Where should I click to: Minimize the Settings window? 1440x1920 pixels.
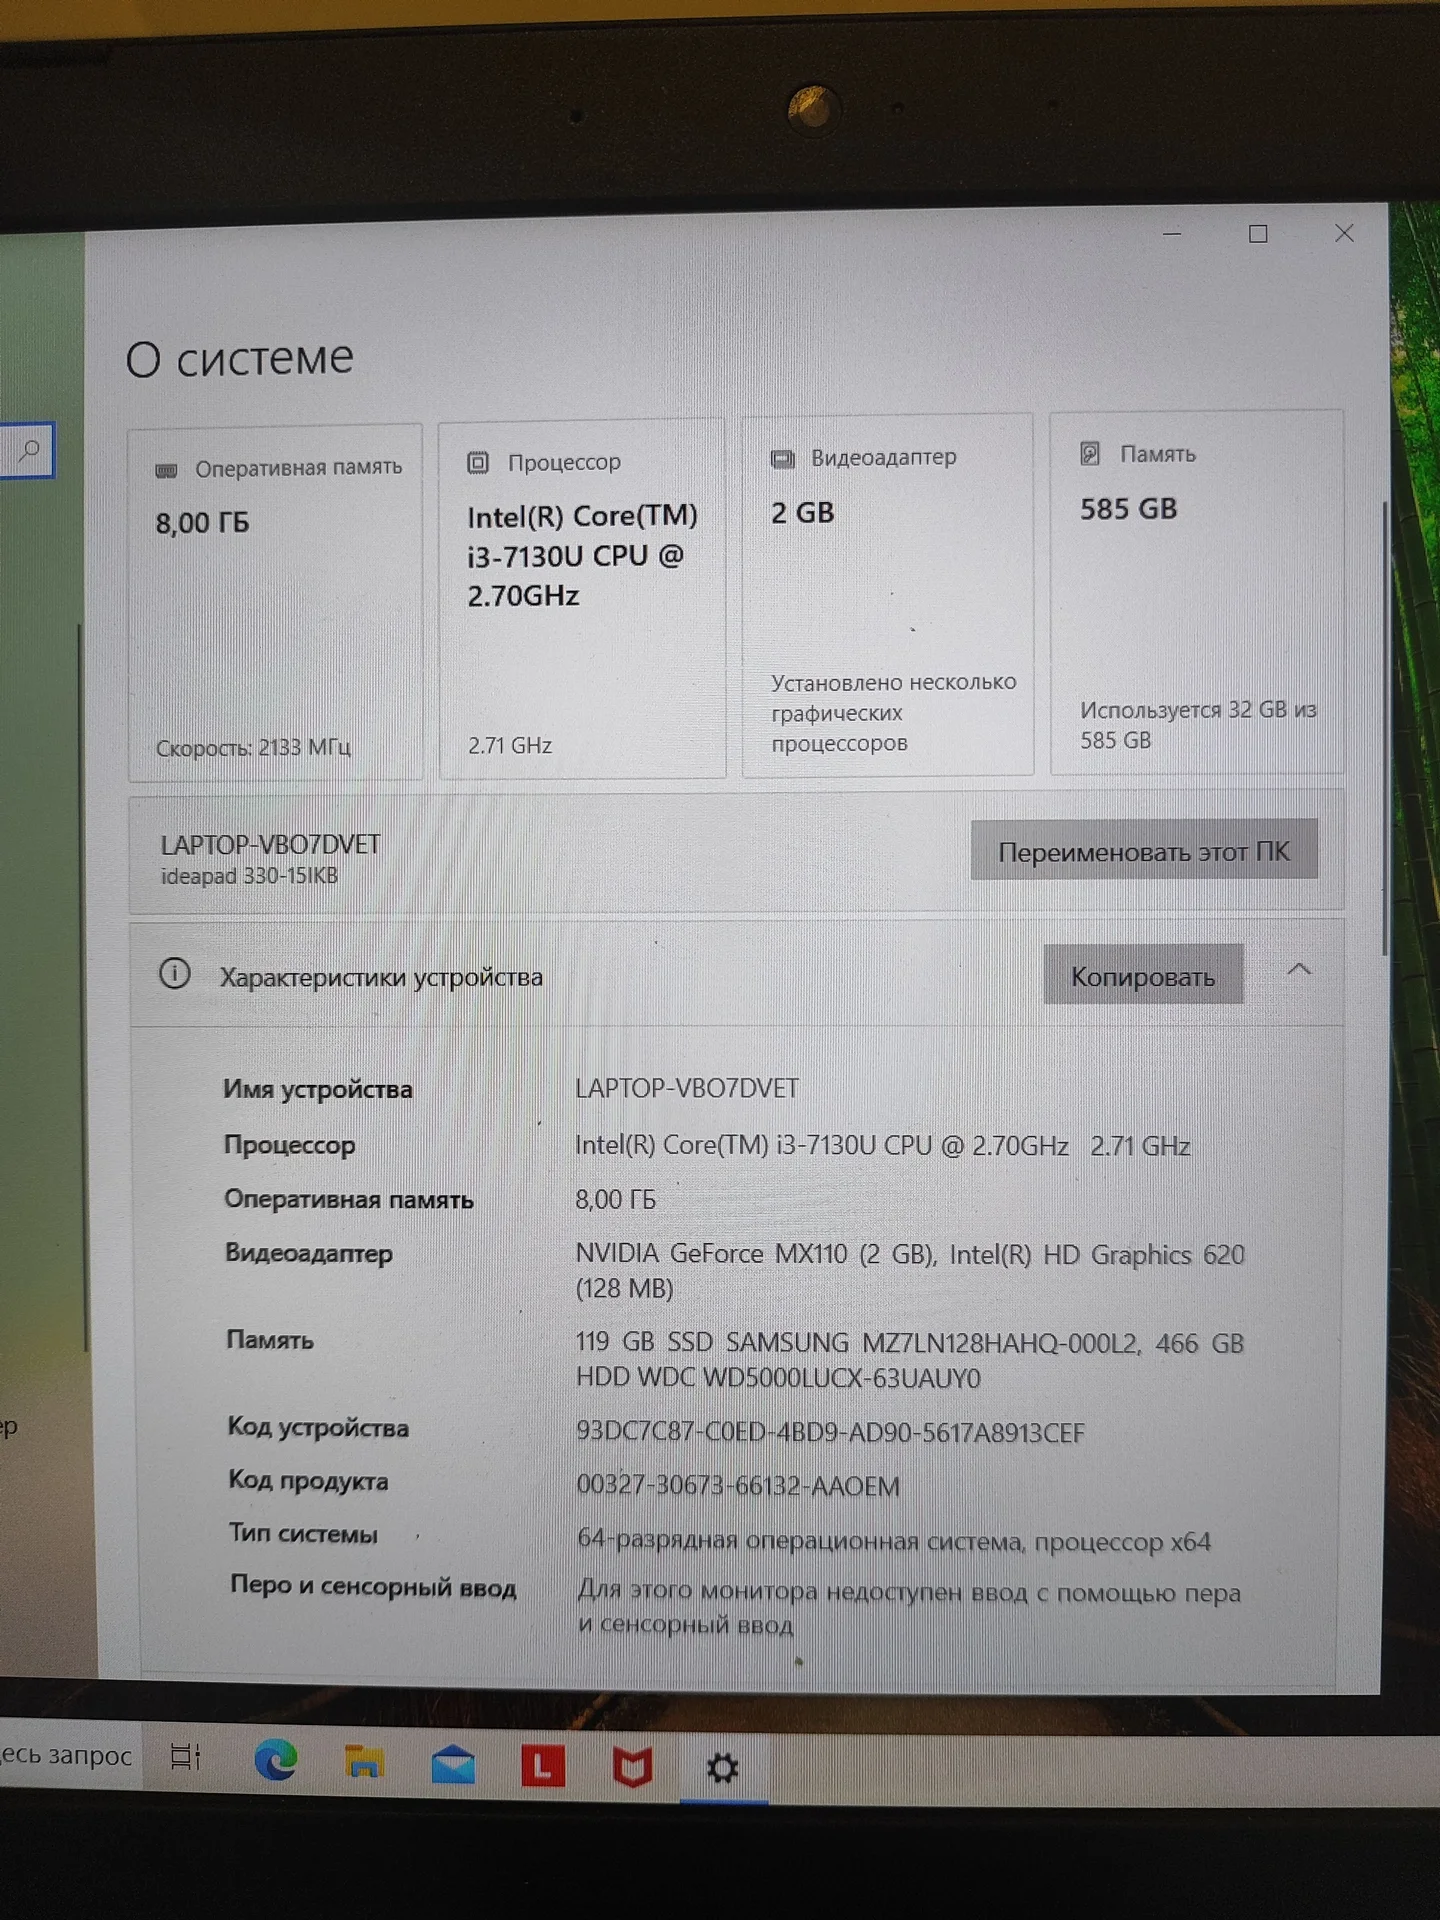[1172, 234]
